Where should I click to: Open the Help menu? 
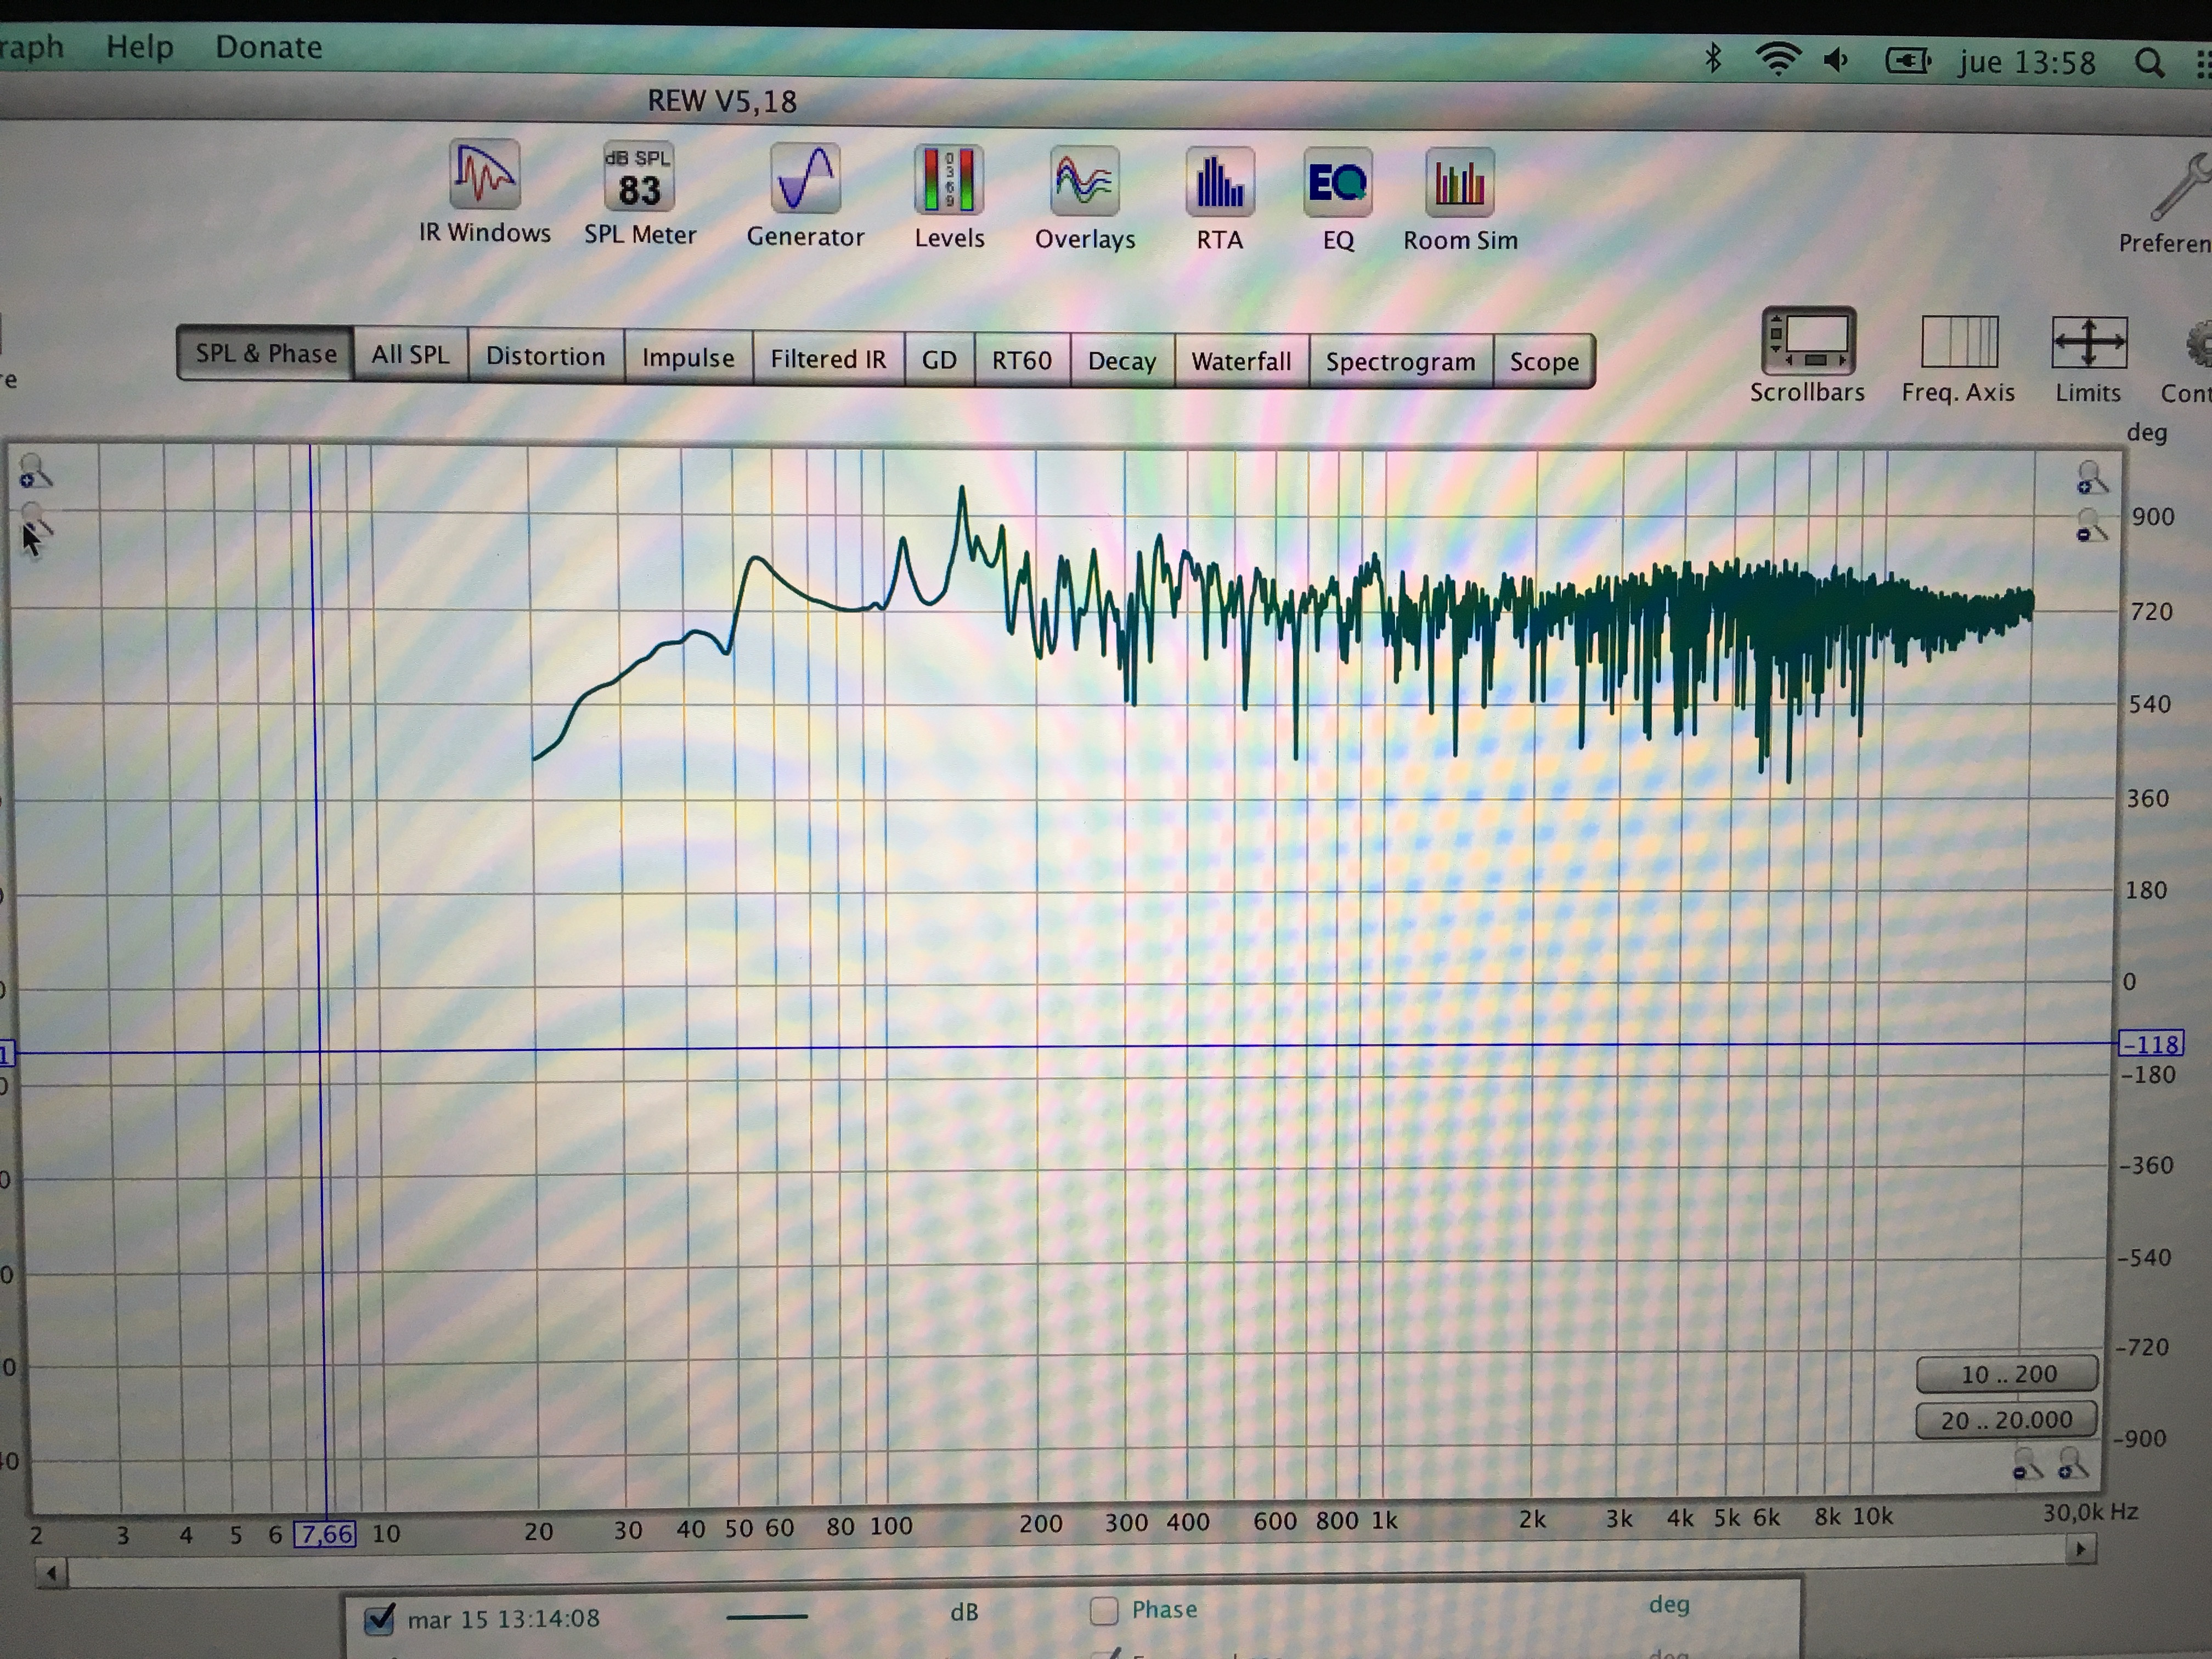tap(139, 47)
